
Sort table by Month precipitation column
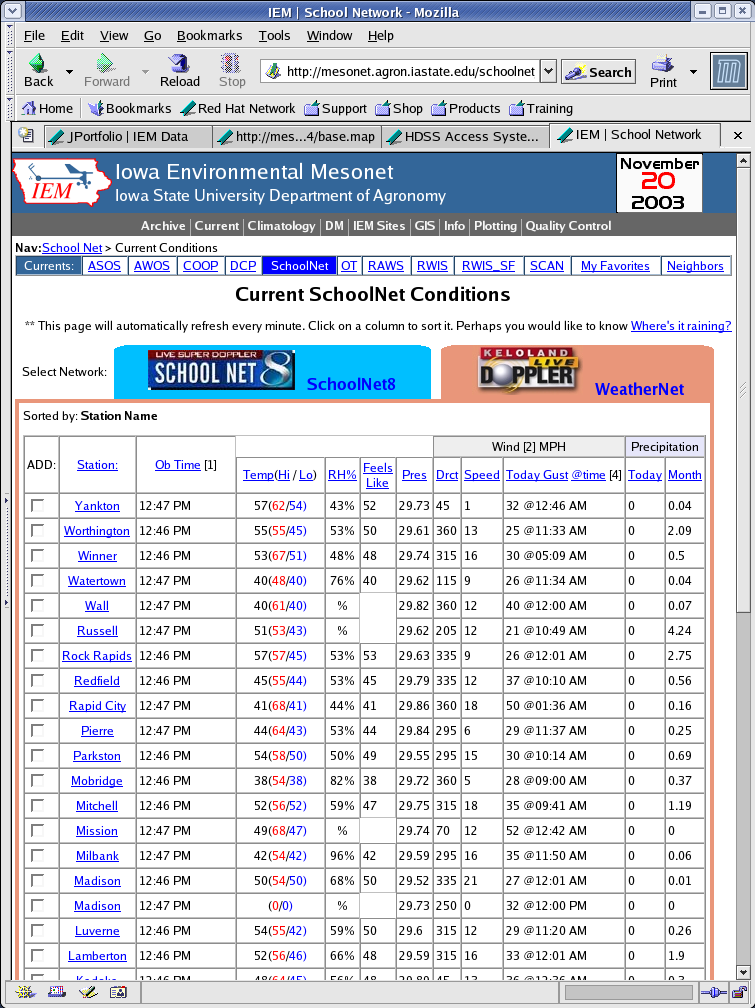pyautogui.click(x=684, y=475)
